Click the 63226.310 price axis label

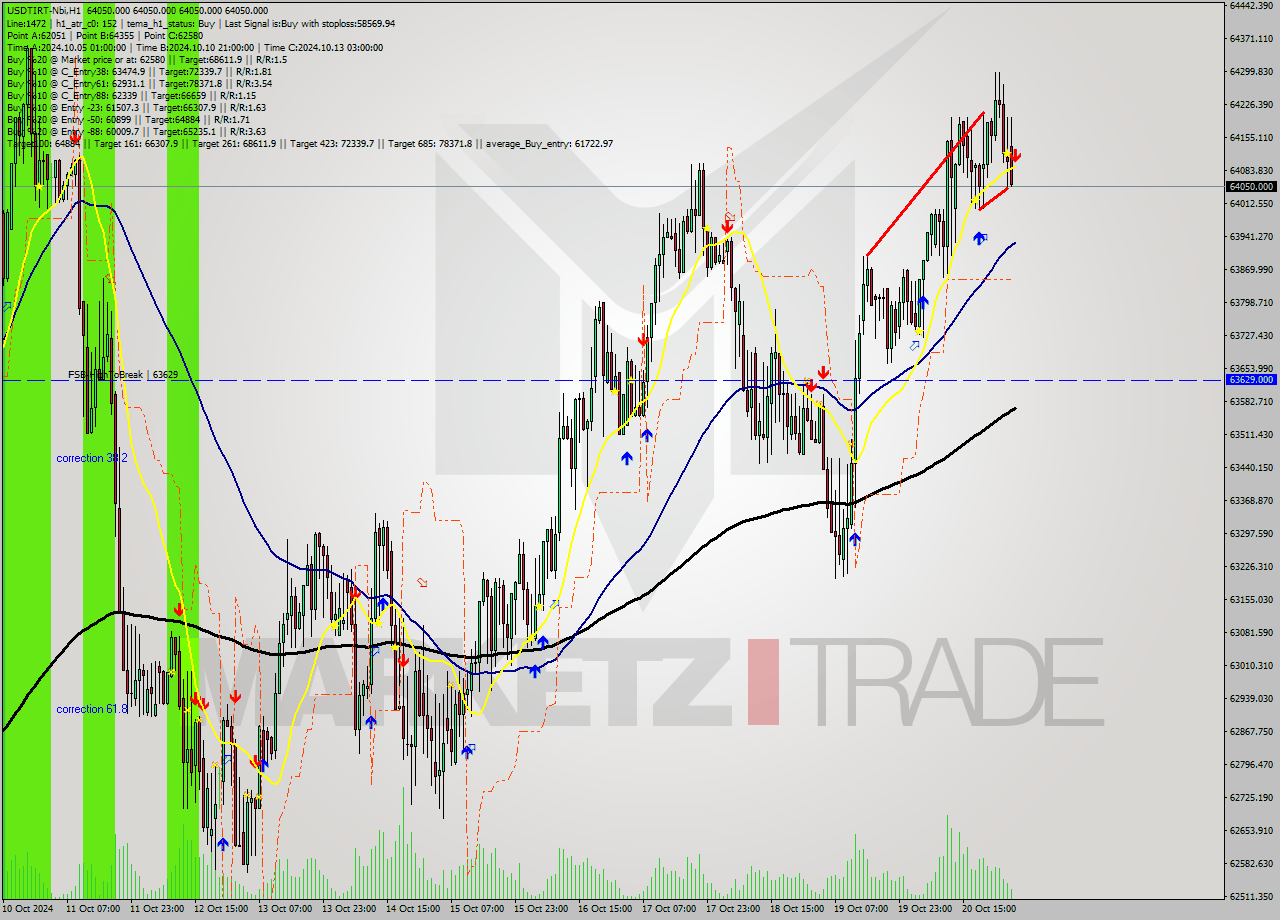(x=1251, y=566)
